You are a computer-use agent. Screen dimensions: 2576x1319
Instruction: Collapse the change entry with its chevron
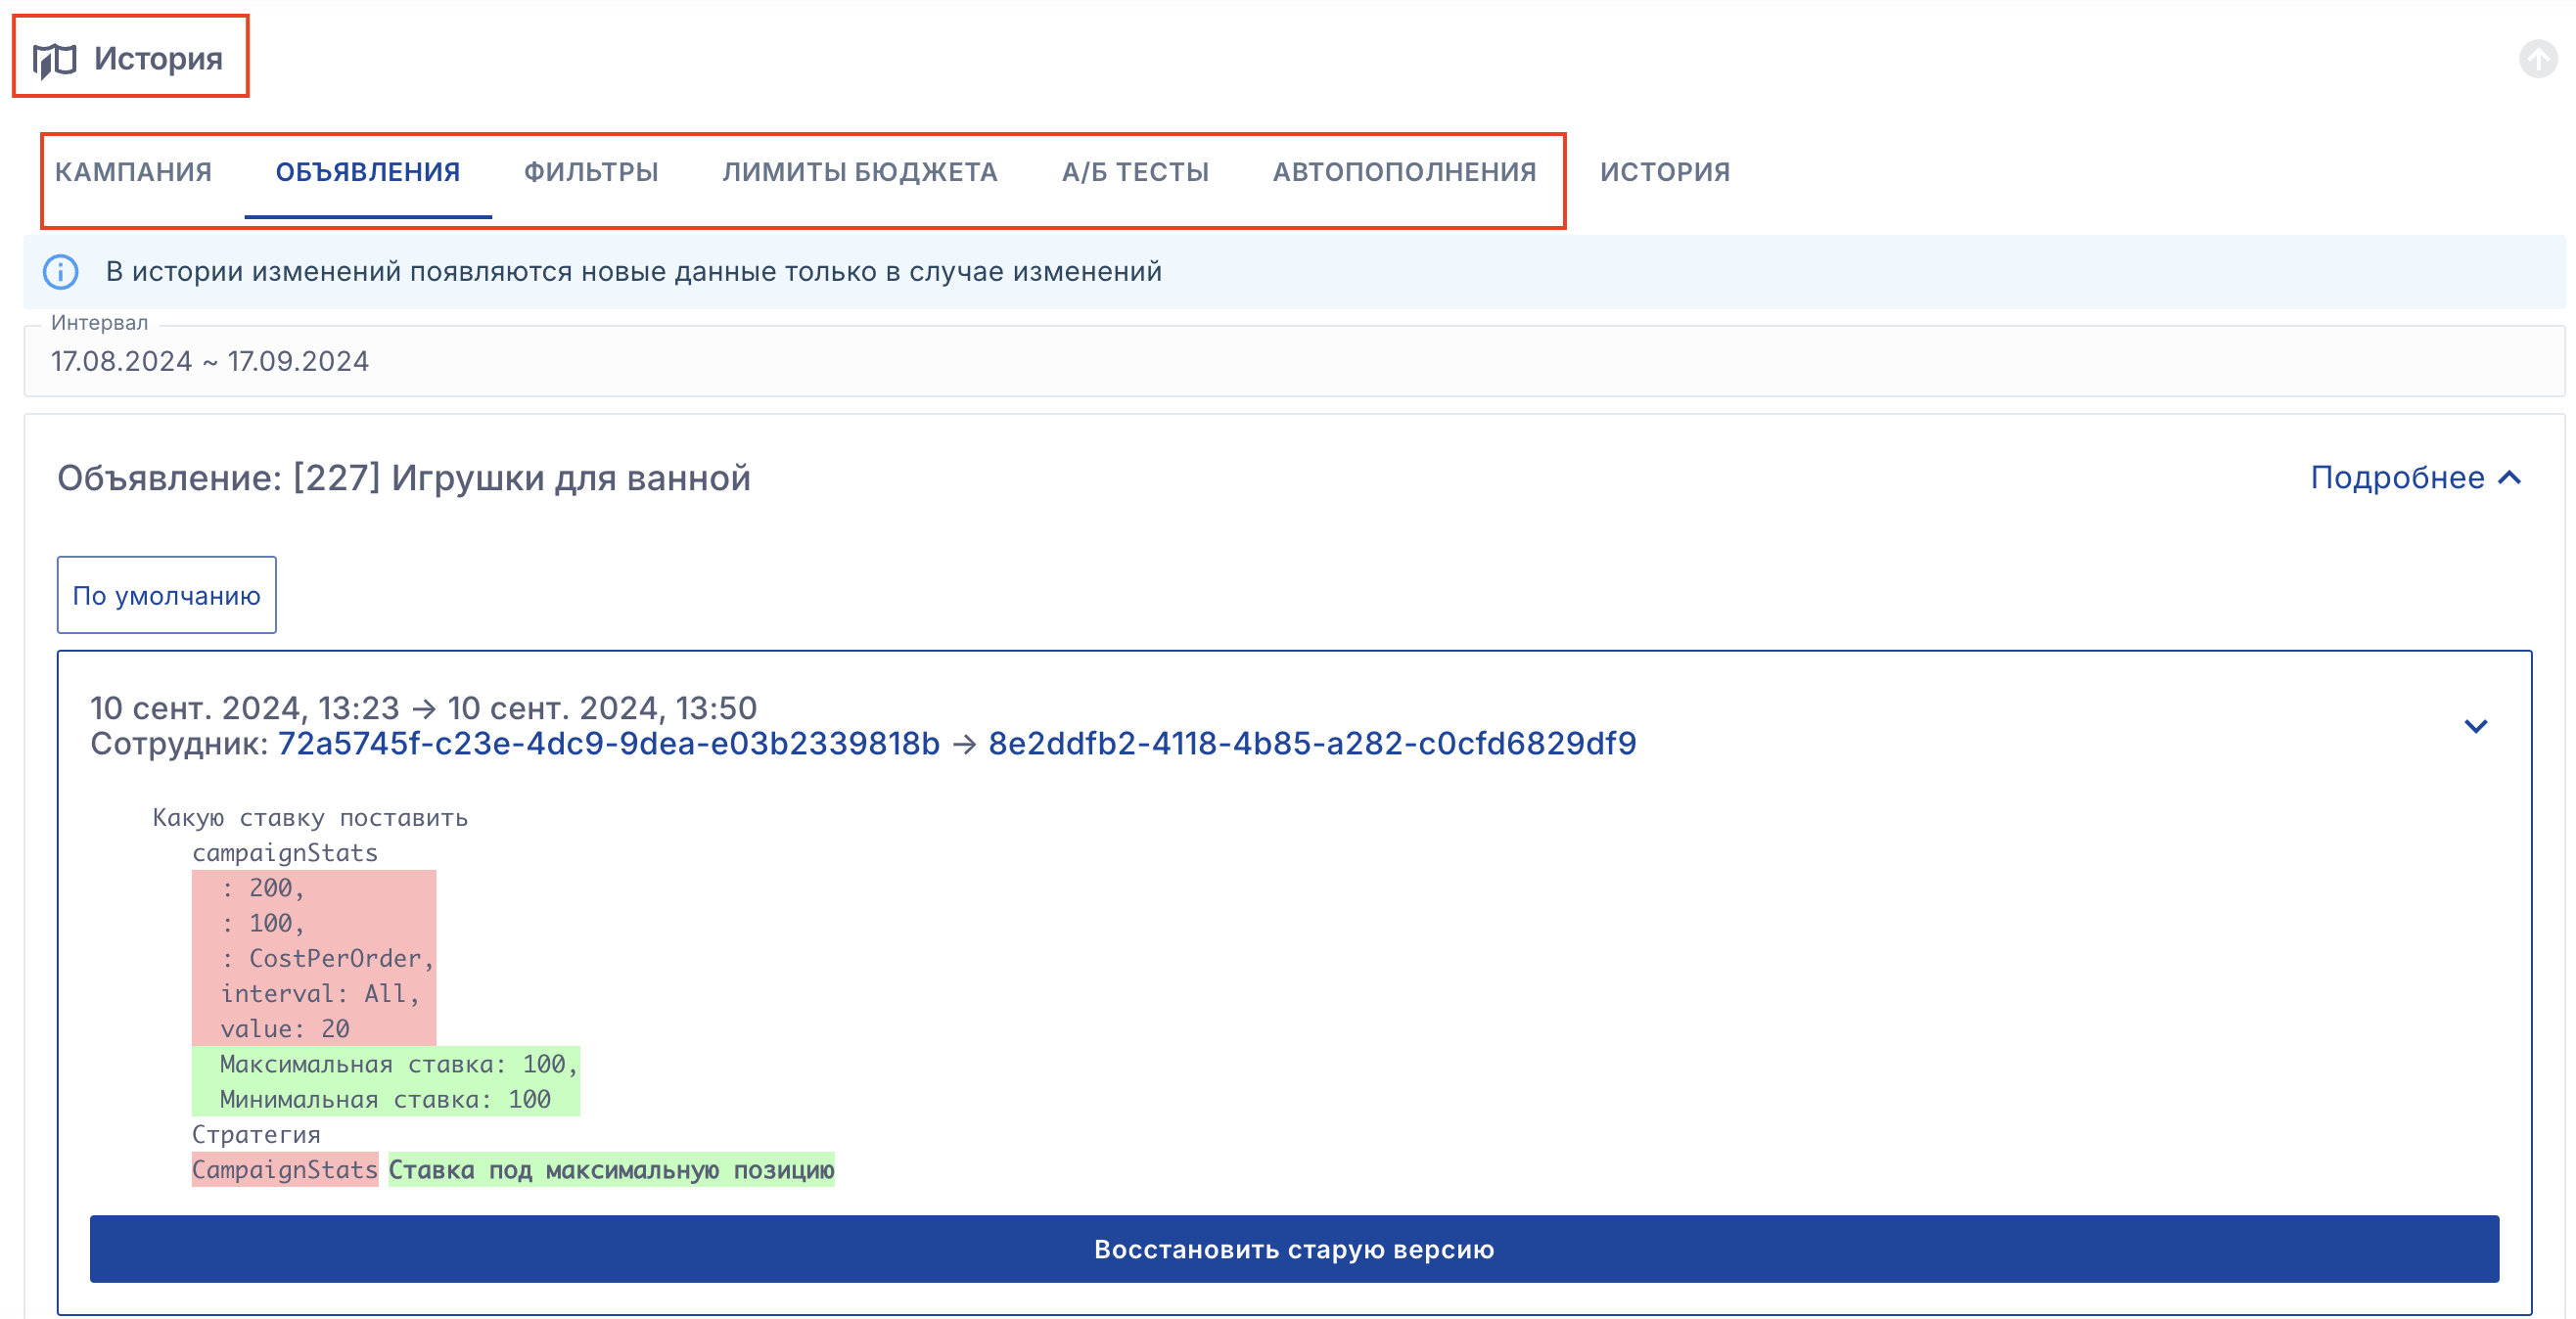coord(2475,726)
